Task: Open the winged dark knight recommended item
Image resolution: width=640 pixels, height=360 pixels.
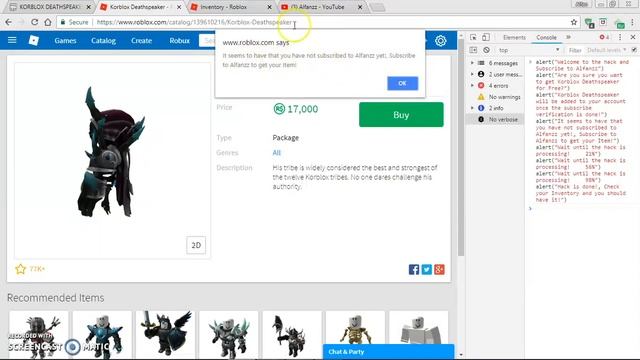Action: tap(165, 335)
